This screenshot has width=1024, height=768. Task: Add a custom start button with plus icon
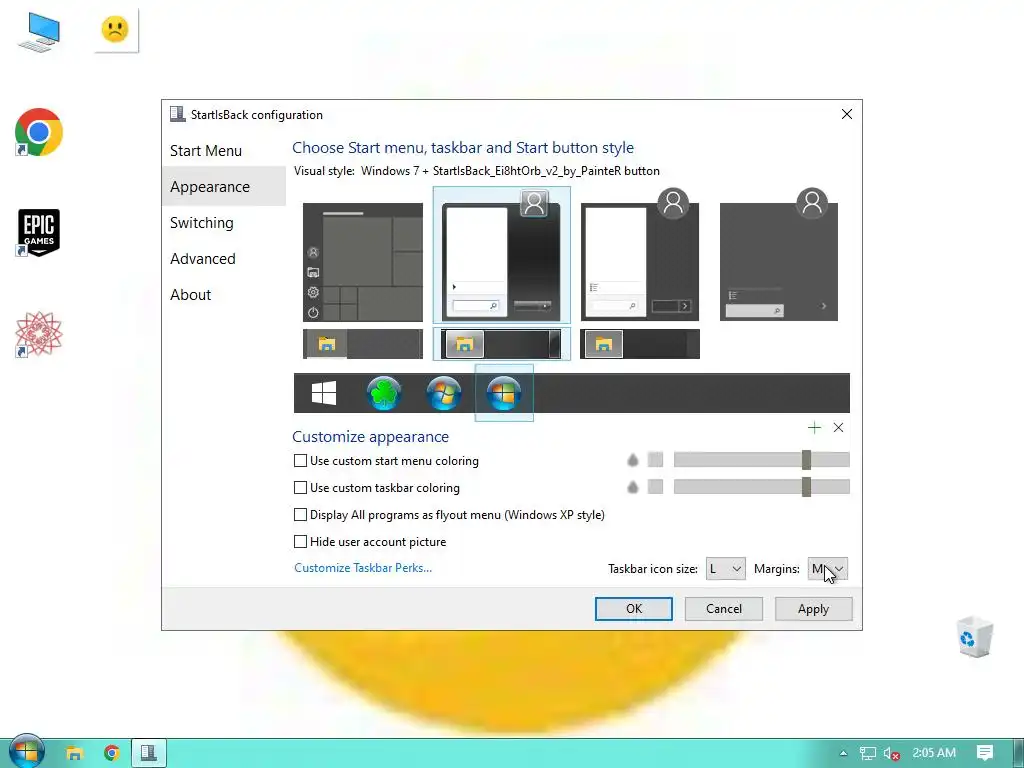[x=814, y=428]
